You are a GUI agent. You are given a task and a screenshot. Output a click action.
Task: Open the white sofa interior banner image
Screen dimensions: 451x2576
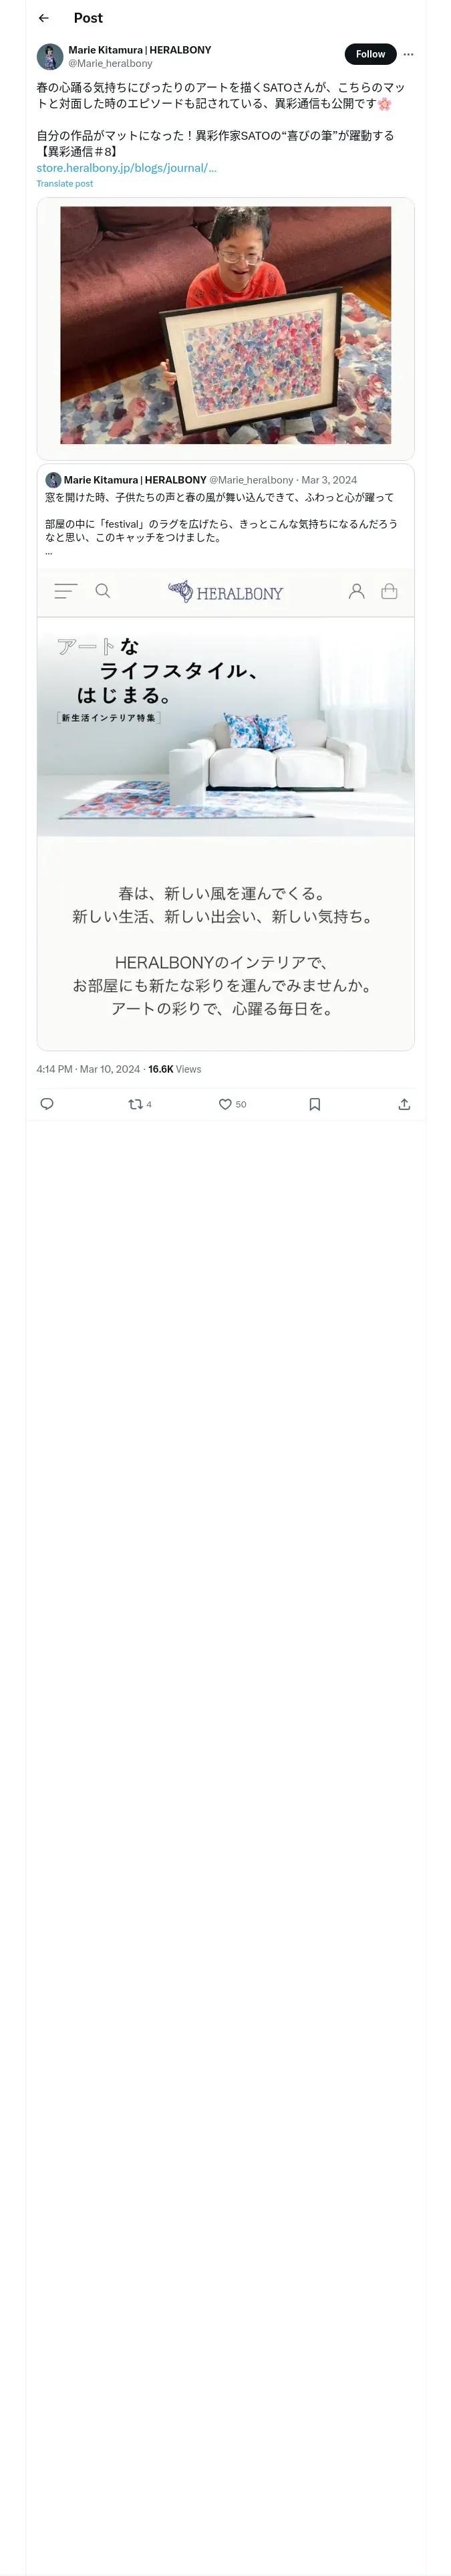pyautogui.click(x=226, y=727)
